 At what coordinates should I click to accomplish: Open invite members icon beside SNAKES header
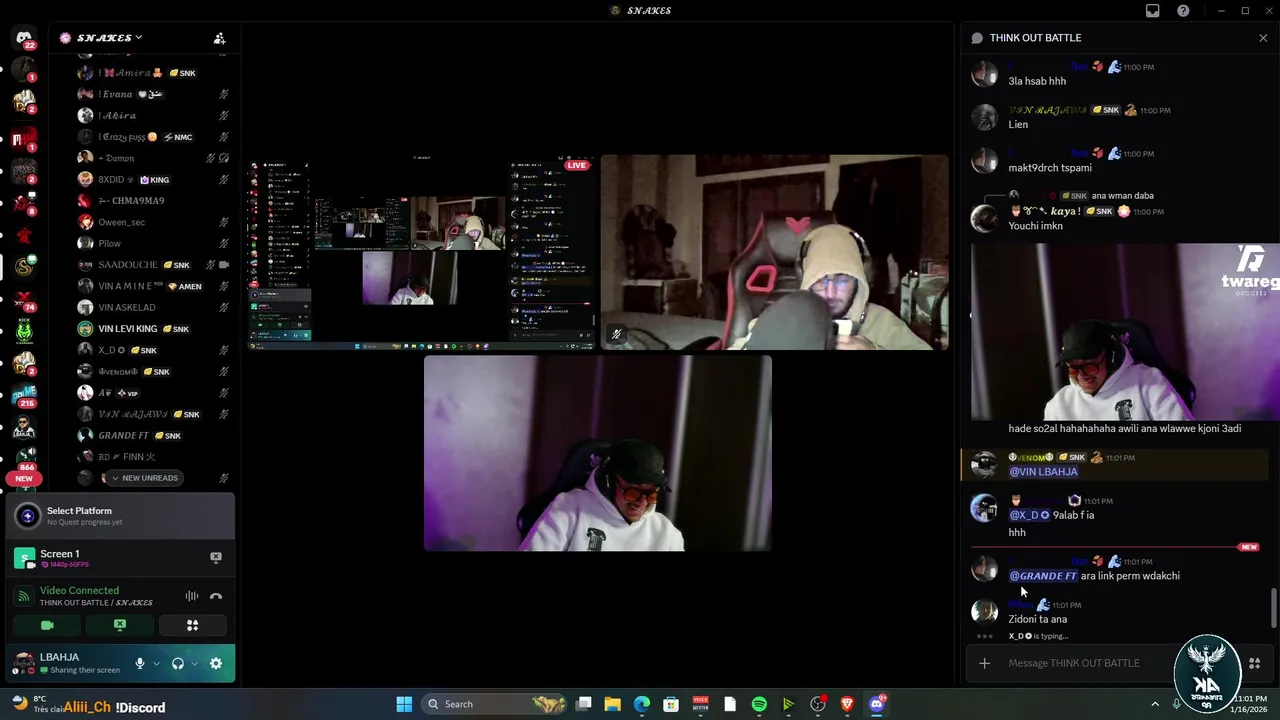point(219,38)
